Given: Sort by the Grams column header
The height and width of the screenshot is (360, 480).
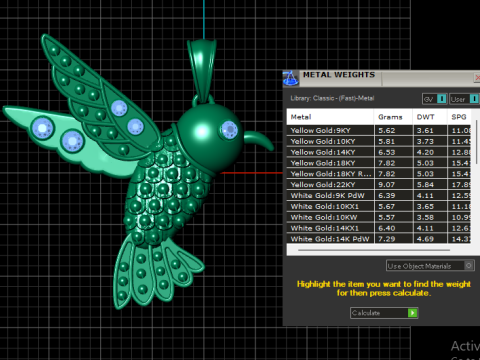Looking at the screenshot, I should 393,117.
